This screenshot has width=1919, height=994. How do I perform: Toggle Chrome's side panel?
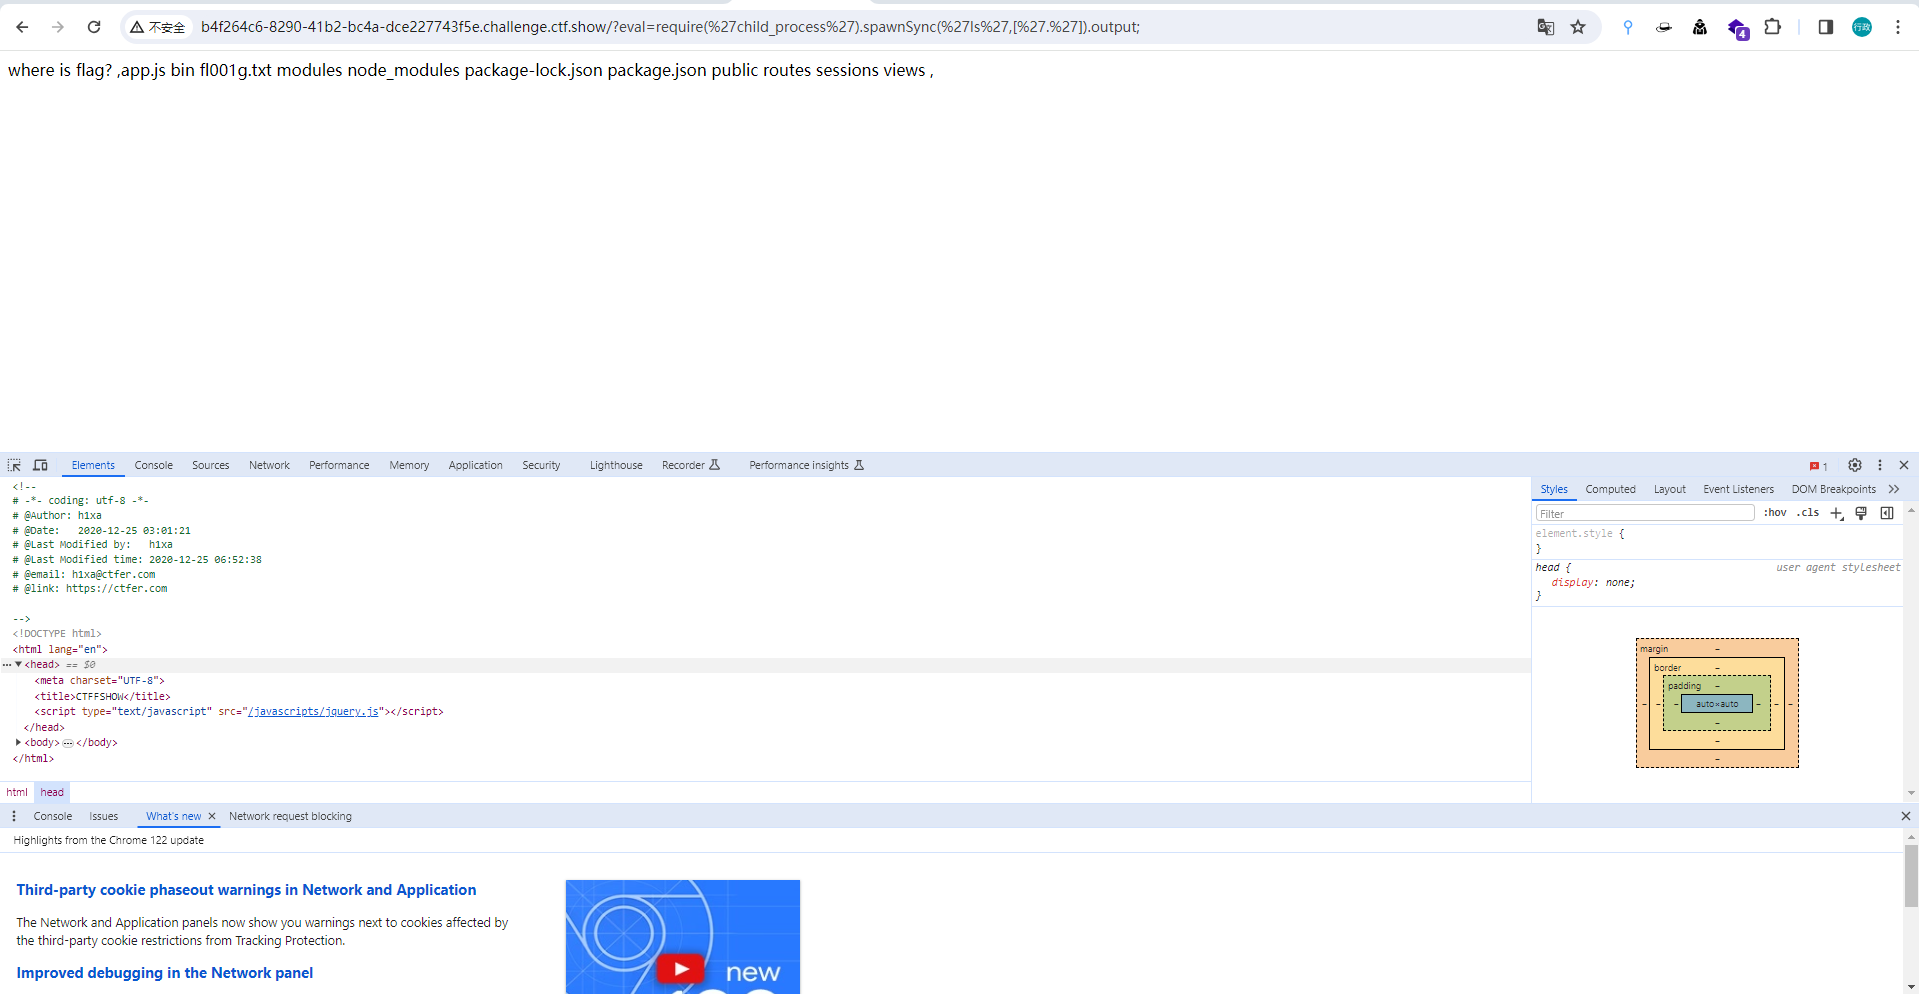1825,27
